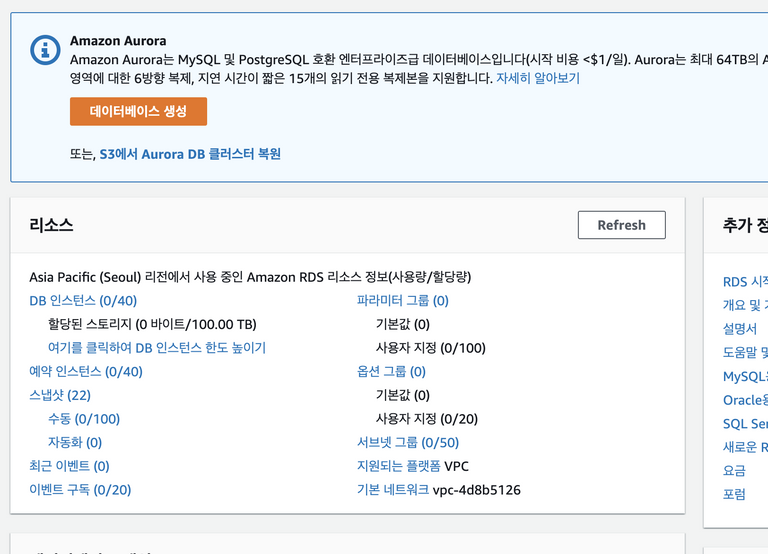Open the 수동 (0/100) snapshots link
Screen dimensions: 768x554
(x=84, y=419)
